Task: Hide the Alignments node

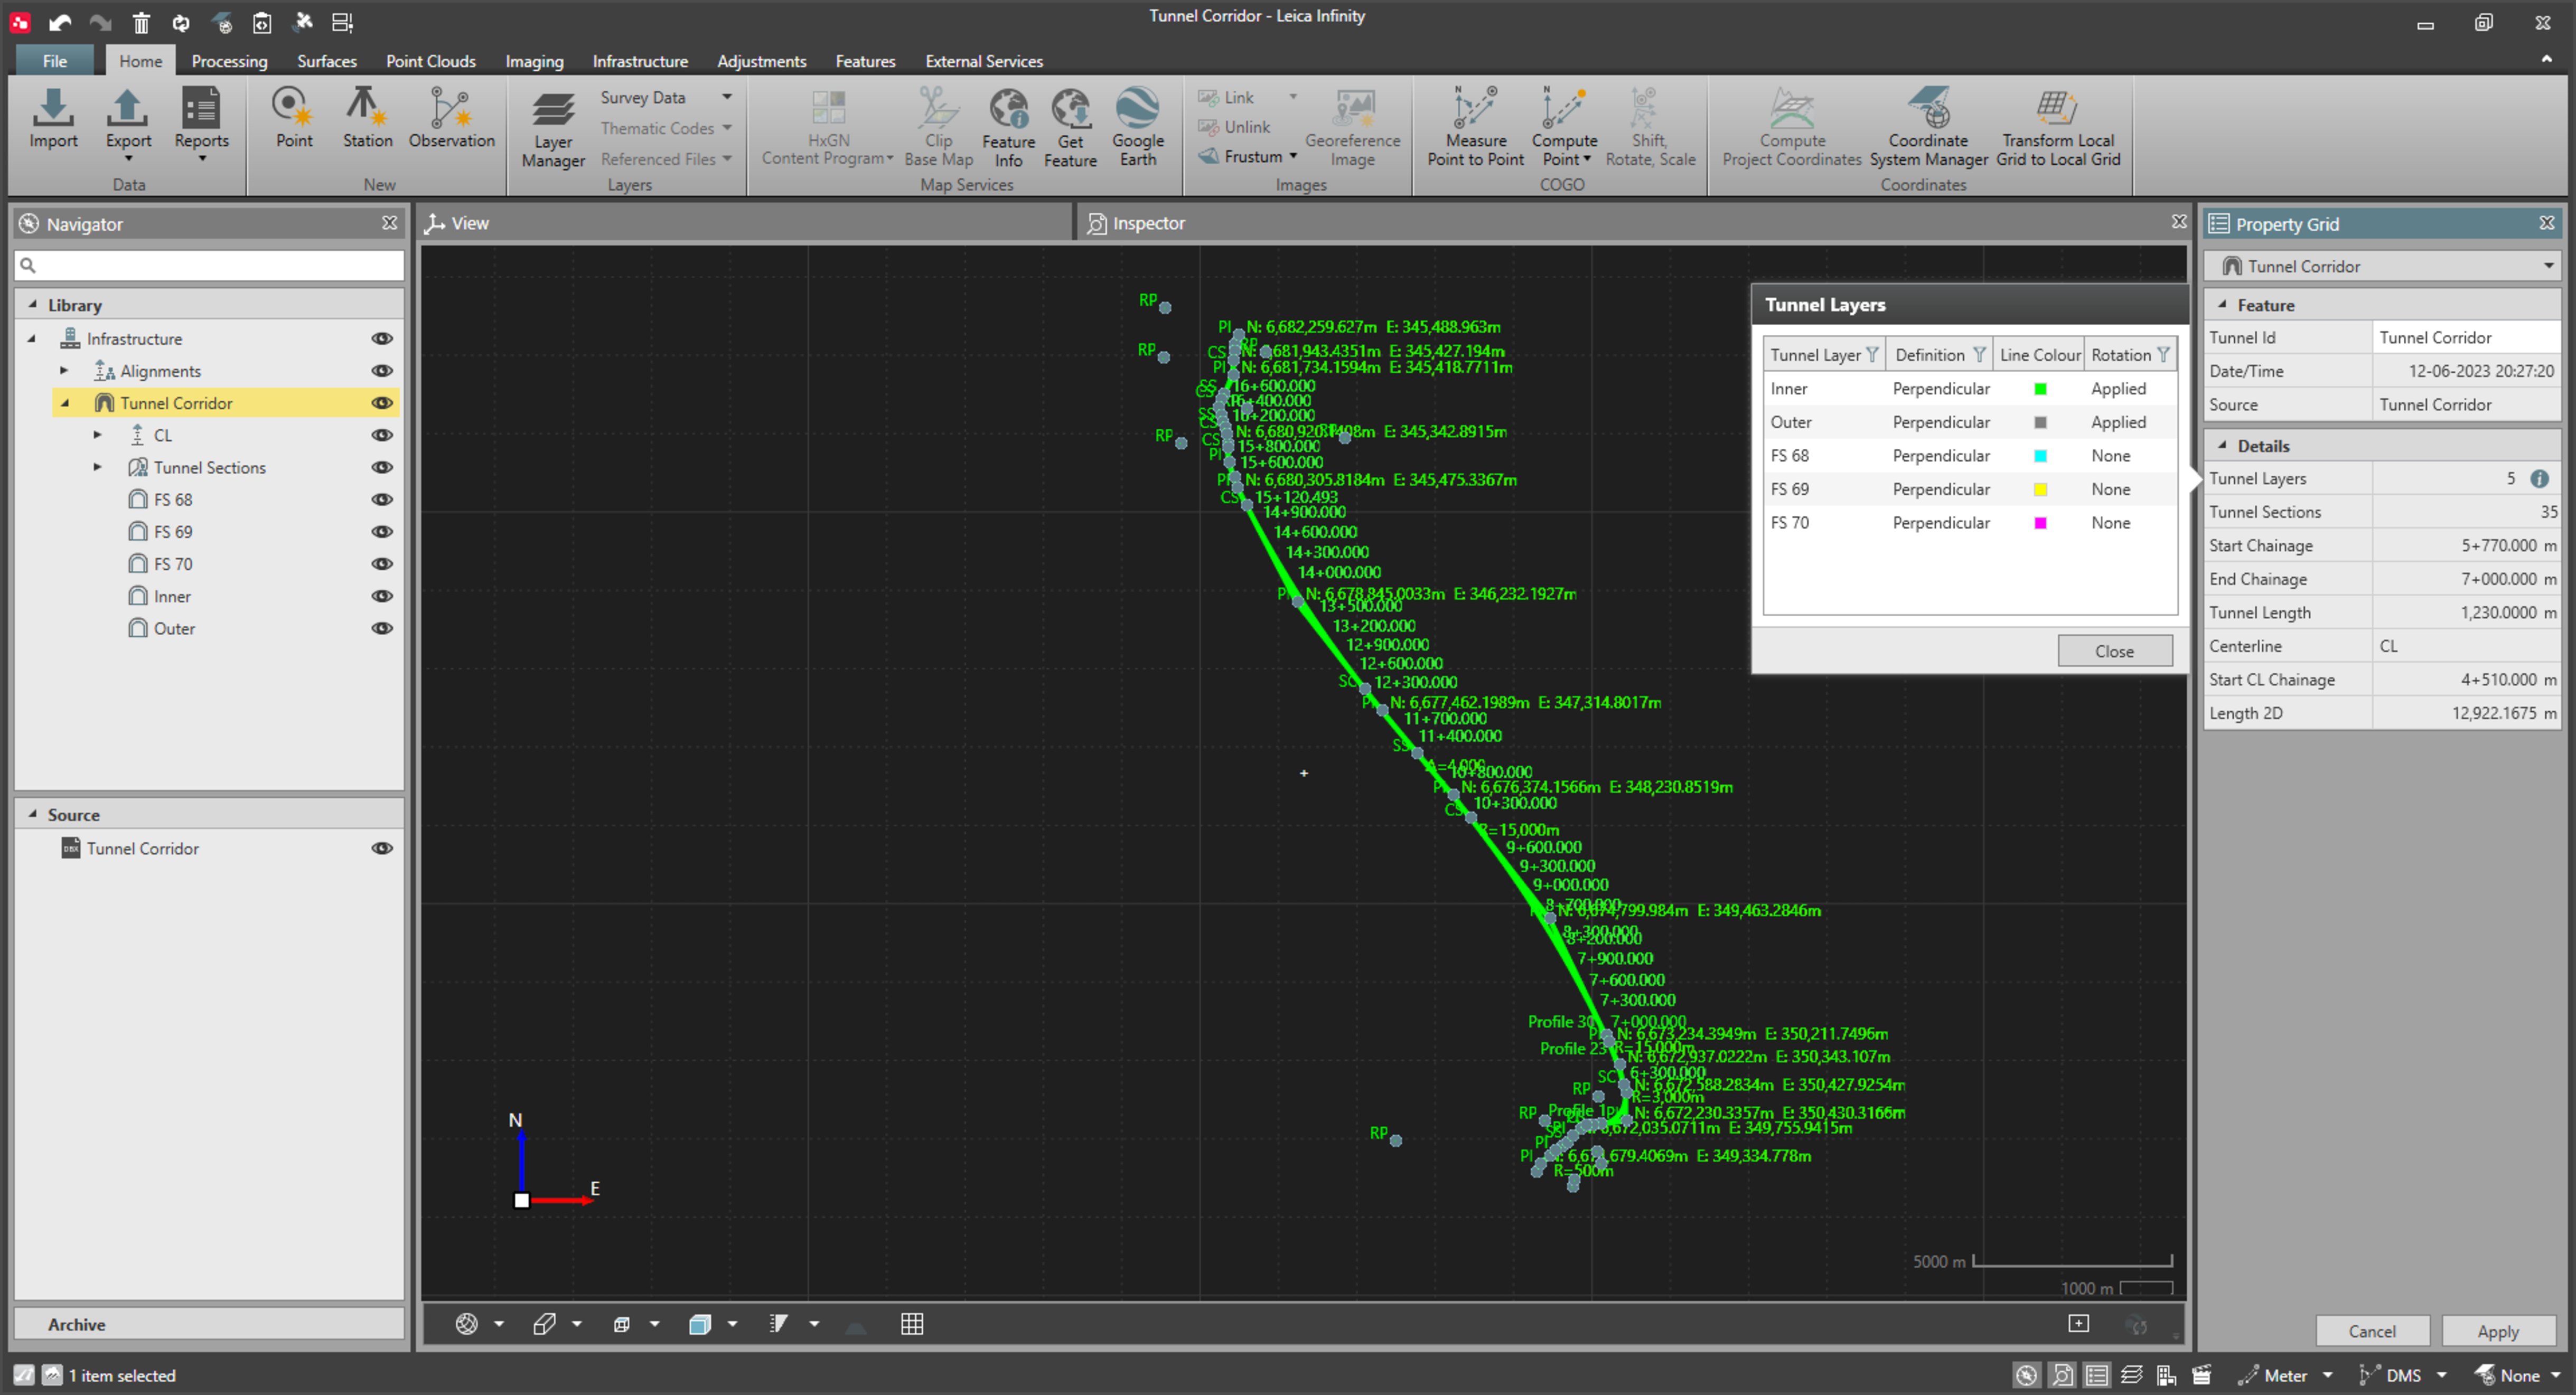Action: tap(381, 371)
